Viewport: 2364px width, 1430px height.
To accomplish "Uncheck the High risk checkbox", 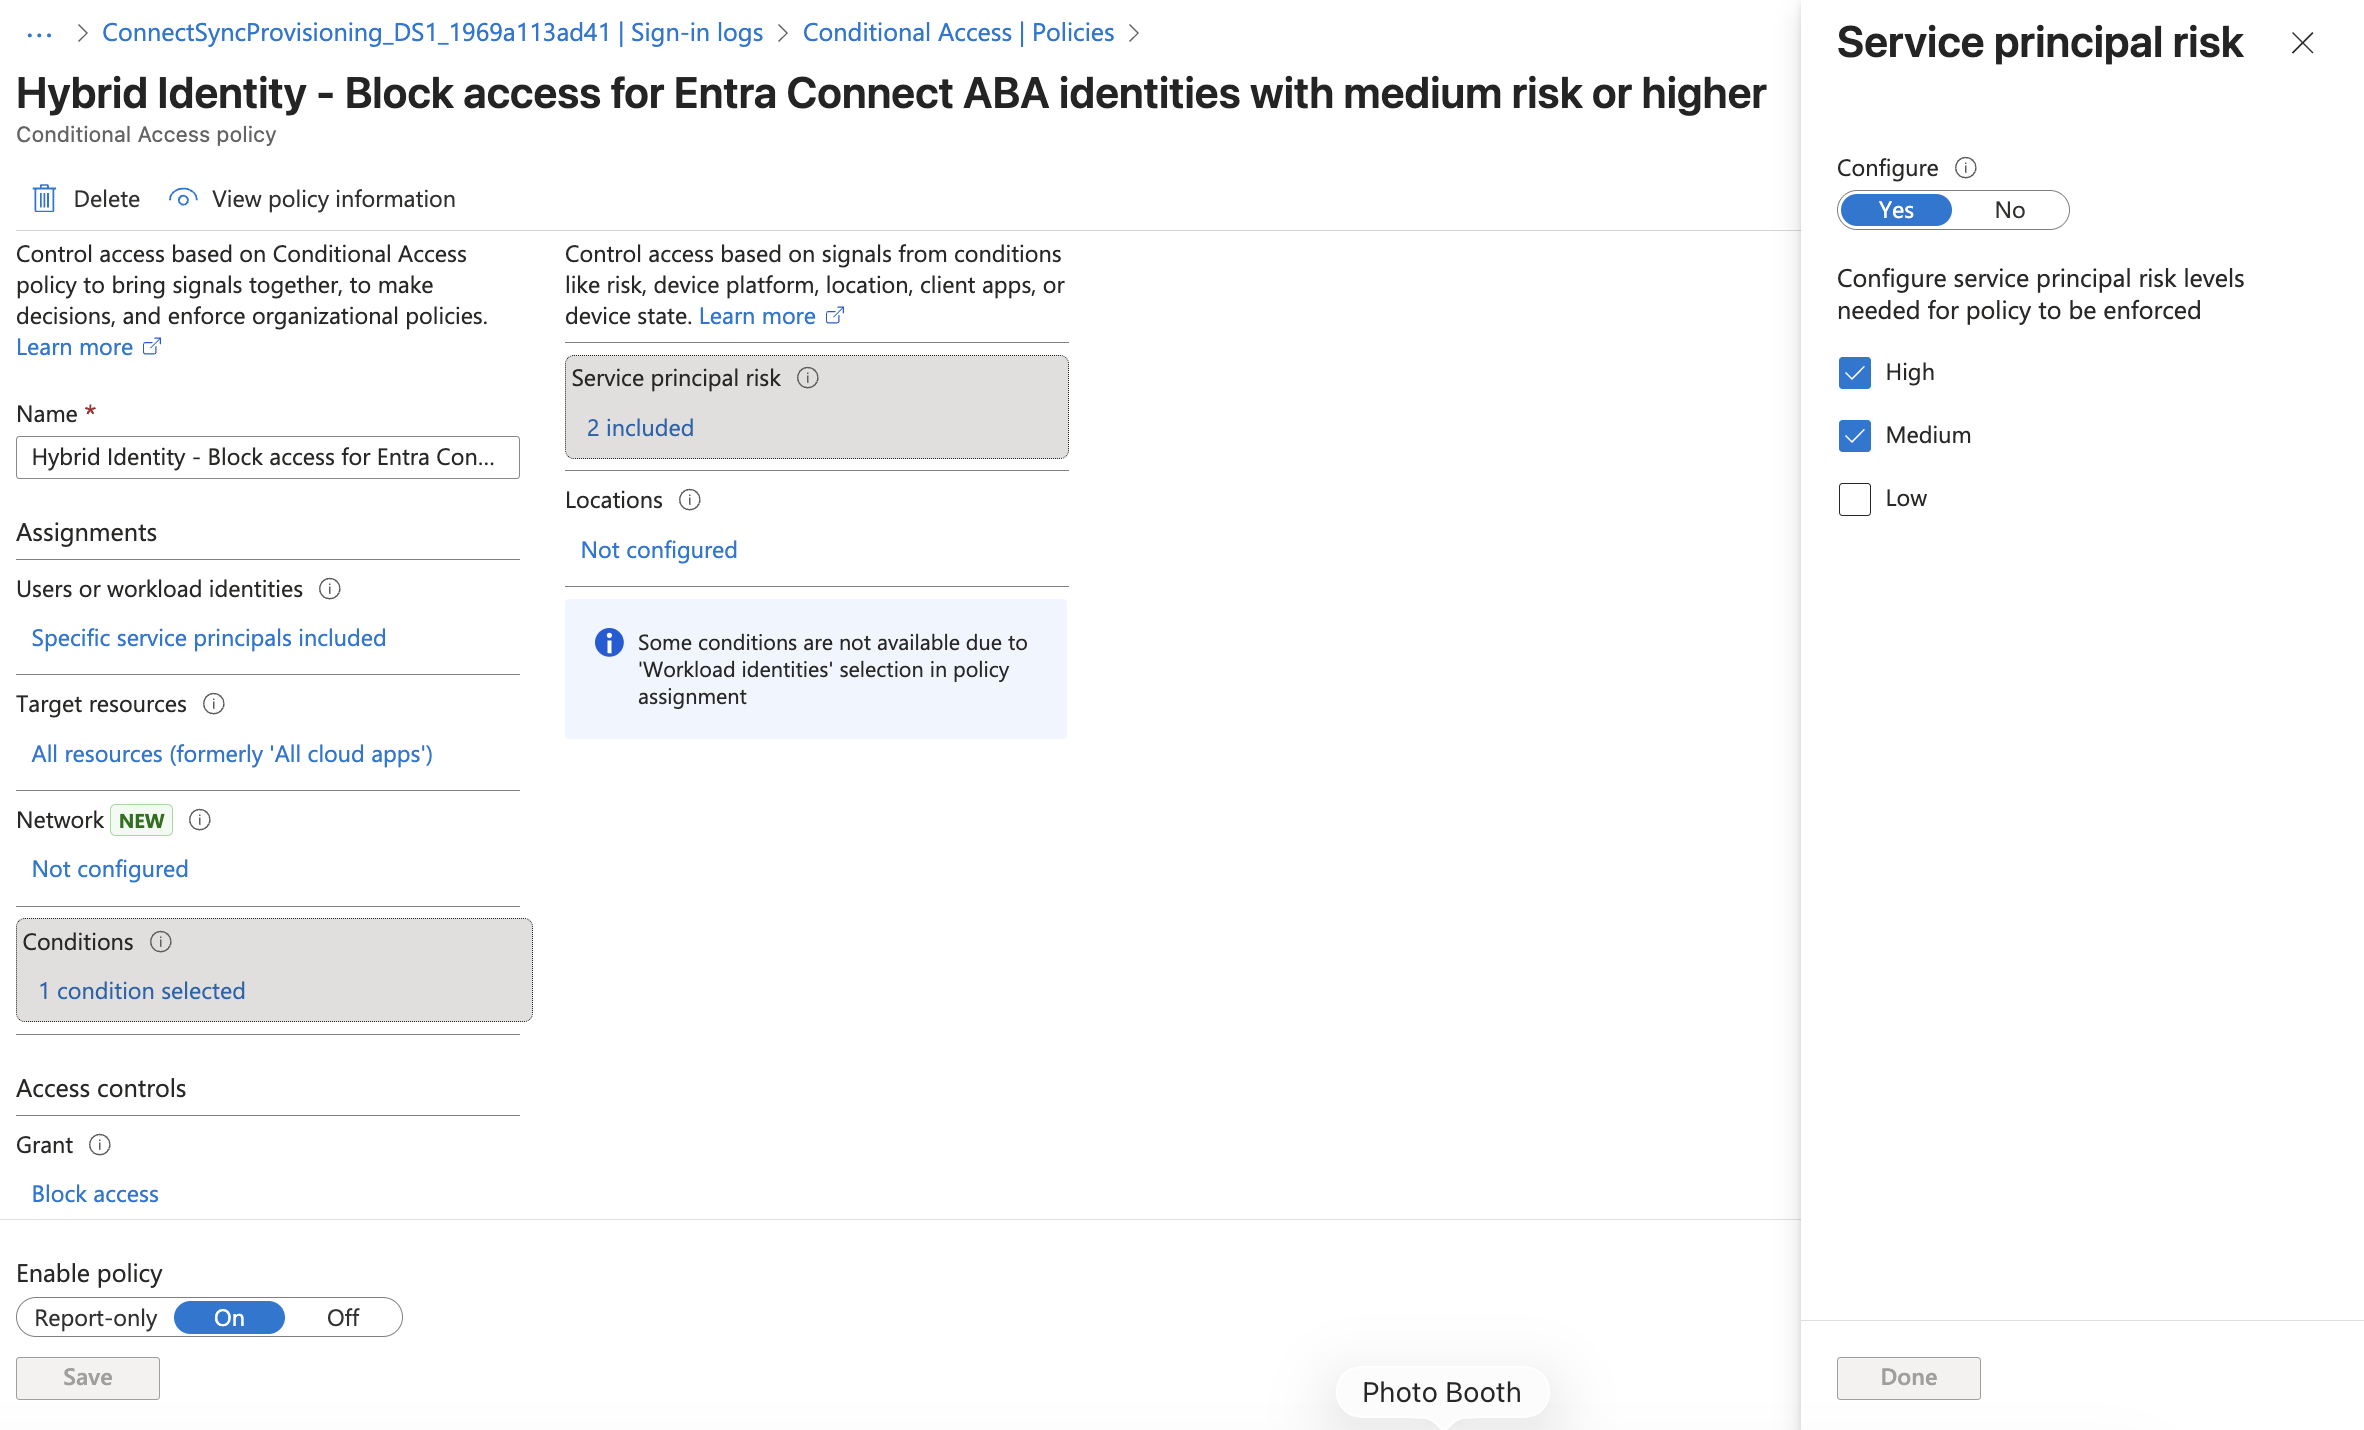I will click(1855, 373).
